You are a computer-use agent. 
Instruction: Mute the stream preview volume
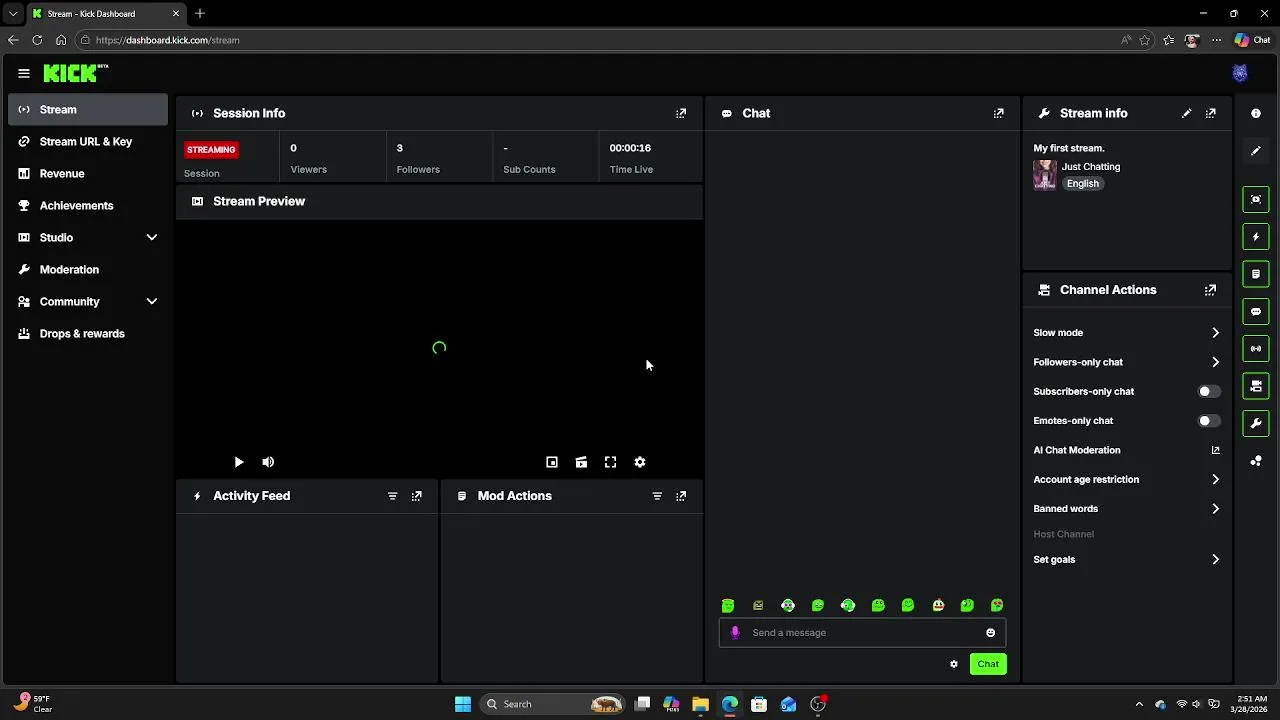[x=268, y=462]
